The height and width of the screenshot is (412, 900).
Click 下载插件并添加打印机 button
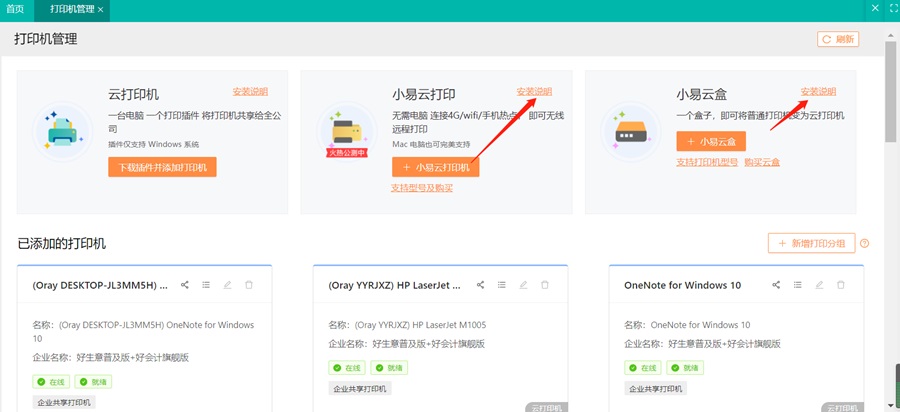[x=162, y=167]
